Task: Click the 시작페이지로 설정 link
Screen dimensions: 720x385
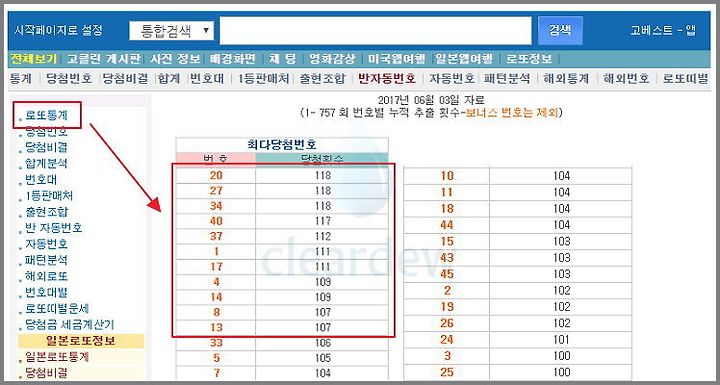Action: 58,31
